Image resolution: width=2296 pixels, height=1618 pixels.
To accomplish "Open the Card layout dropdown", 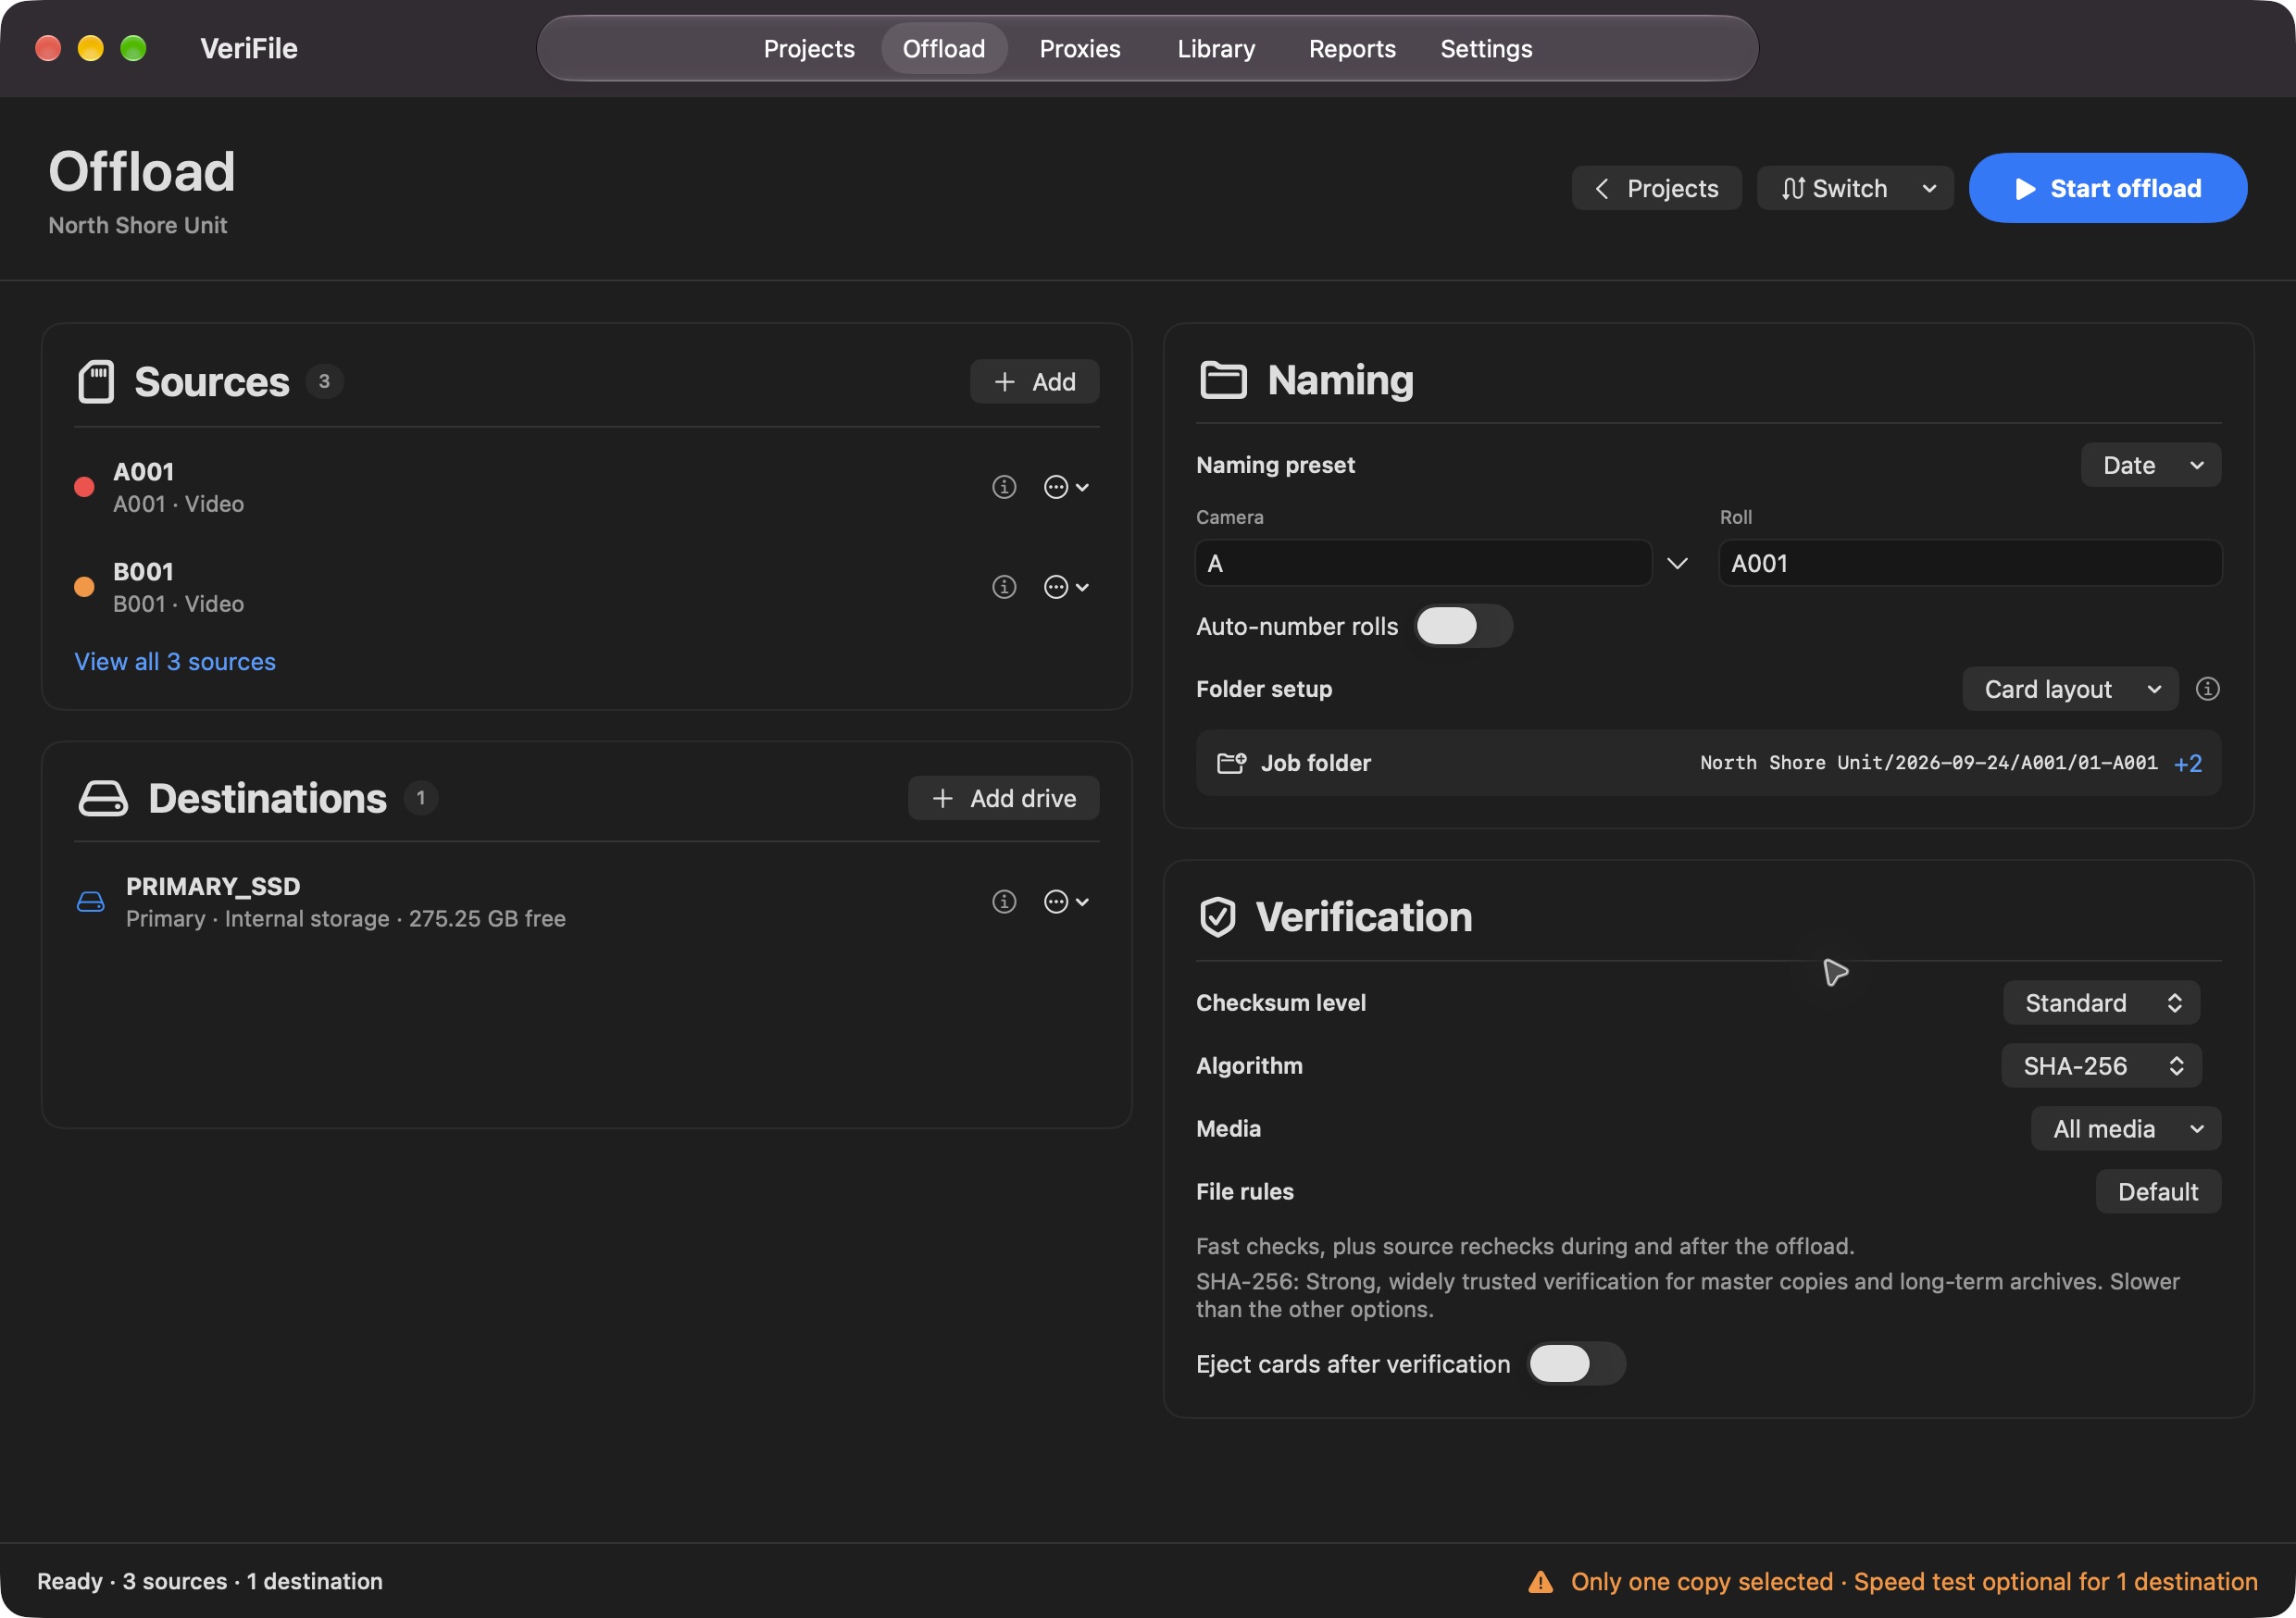I will click(x=2070, y=689).
